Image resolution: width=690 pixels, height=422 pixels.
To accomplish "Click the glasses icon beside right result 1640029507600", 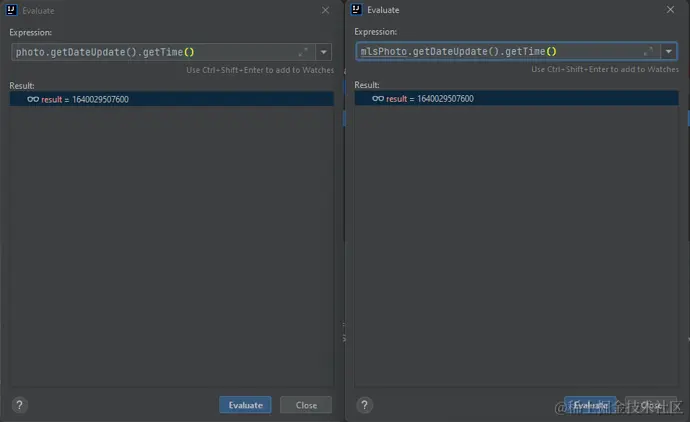I will coord(378,99).
